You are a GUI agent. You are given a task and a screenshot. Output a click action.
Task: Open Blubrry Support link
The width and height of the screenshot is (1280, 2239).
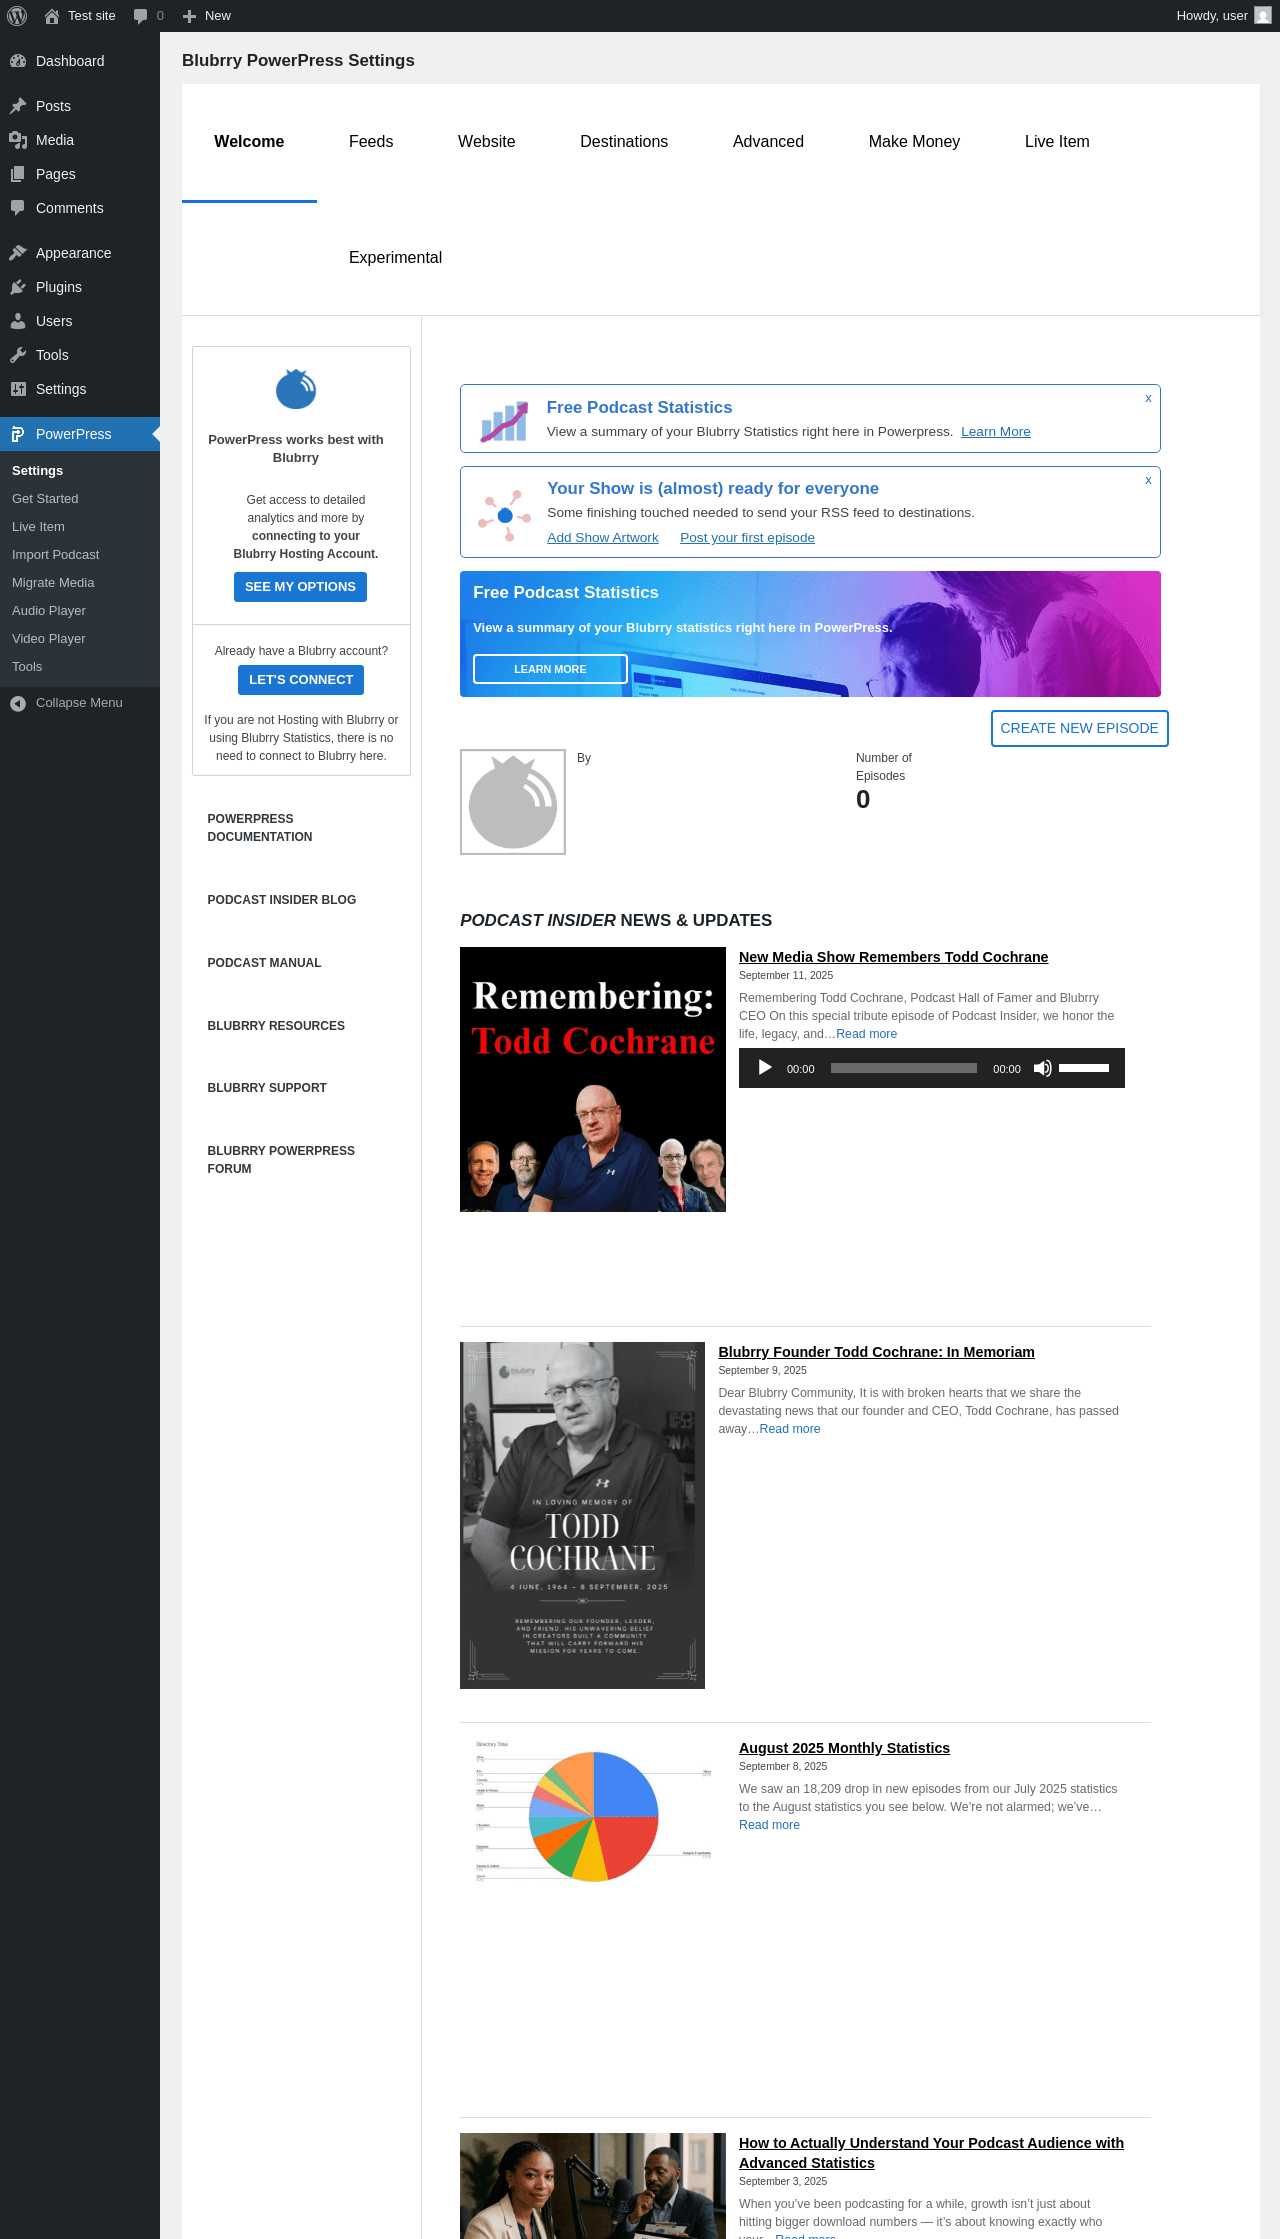point(267,1088)
